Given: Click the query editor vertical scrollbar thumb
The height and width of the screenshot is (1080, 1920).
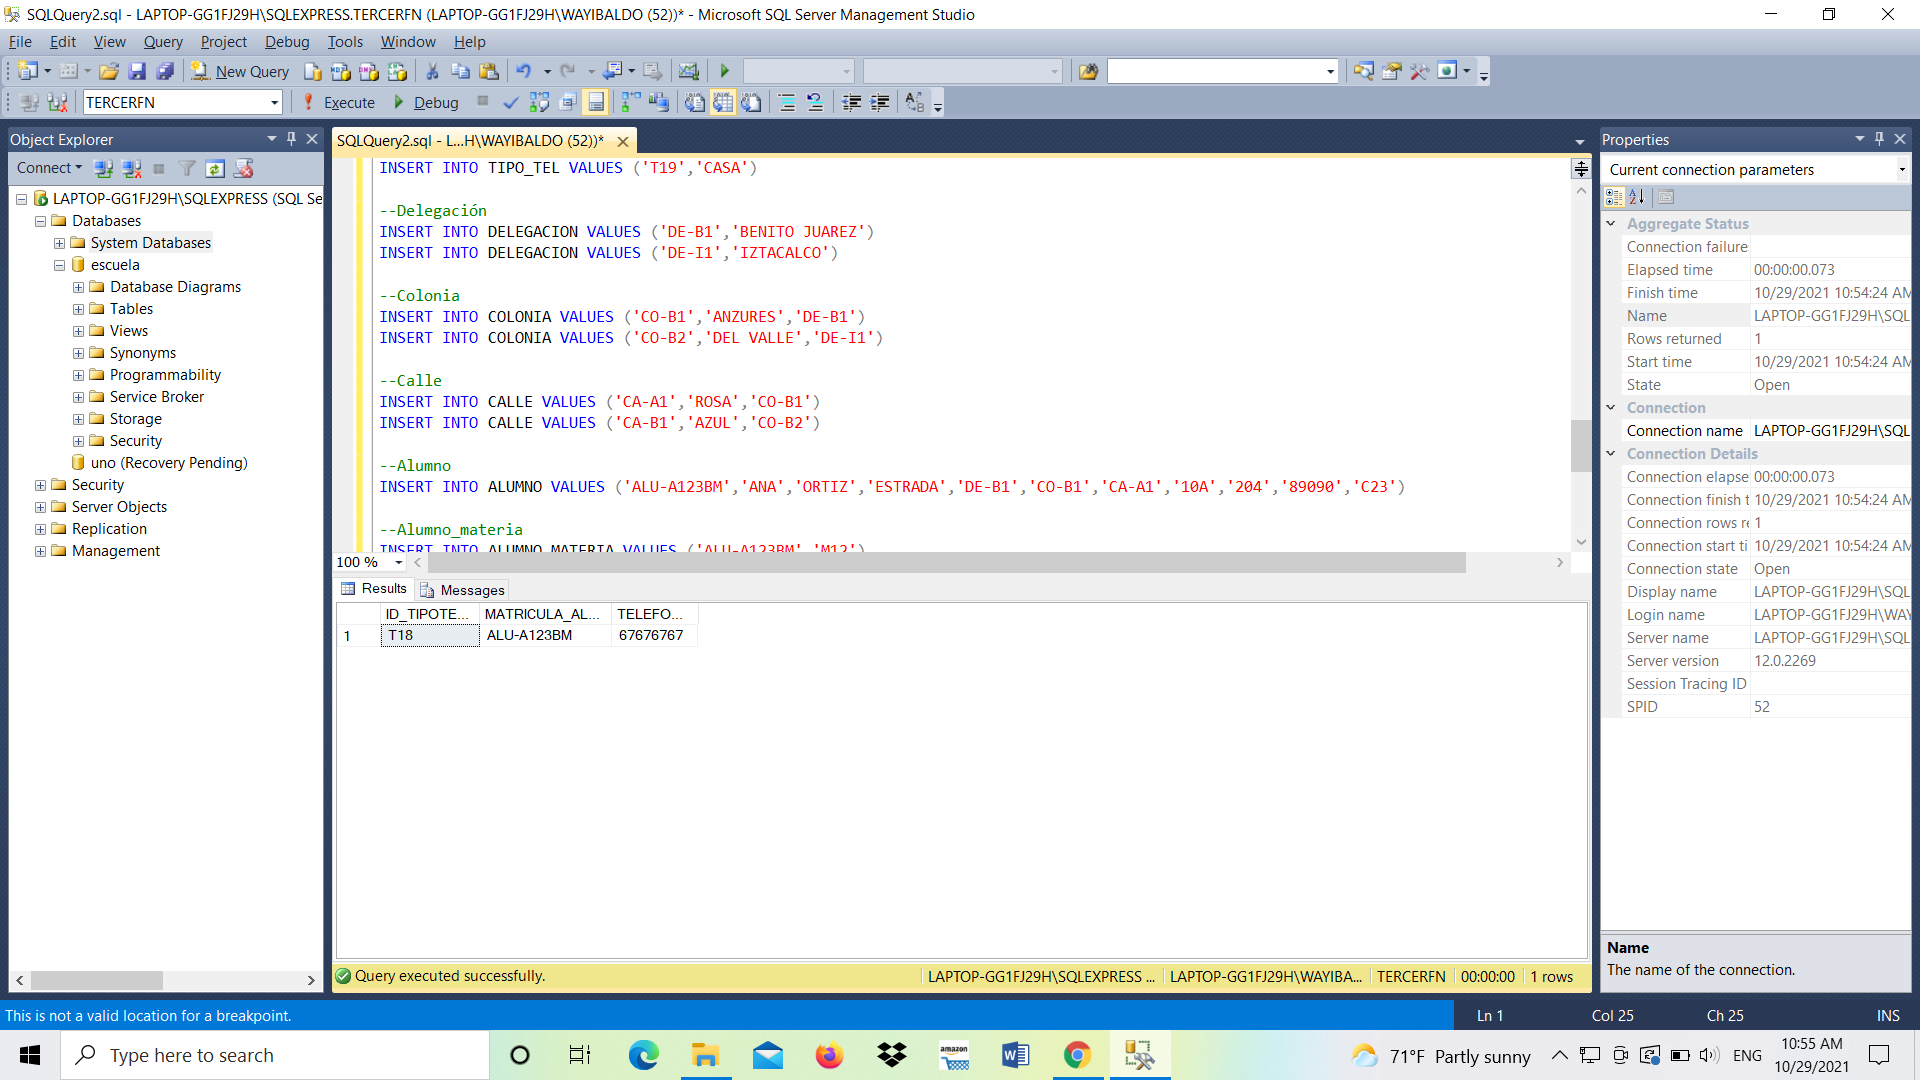Looking at the screenshot, I should click(1581, 445).
